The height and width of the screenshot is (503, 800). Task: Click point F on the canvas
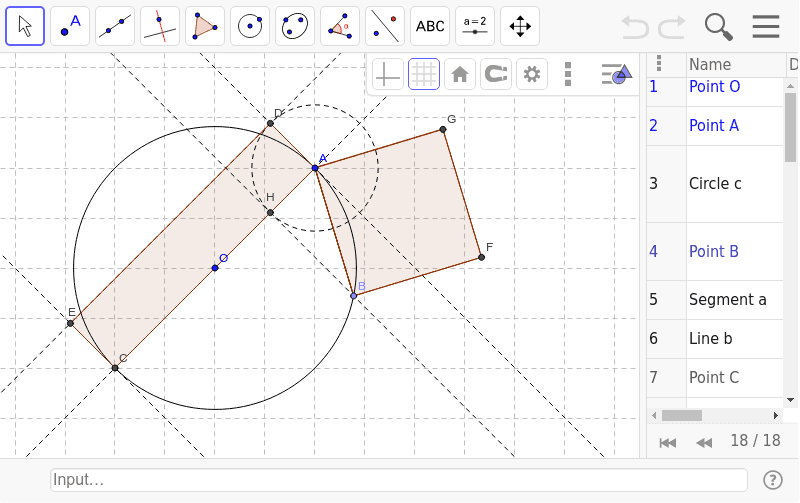(481, 257)
